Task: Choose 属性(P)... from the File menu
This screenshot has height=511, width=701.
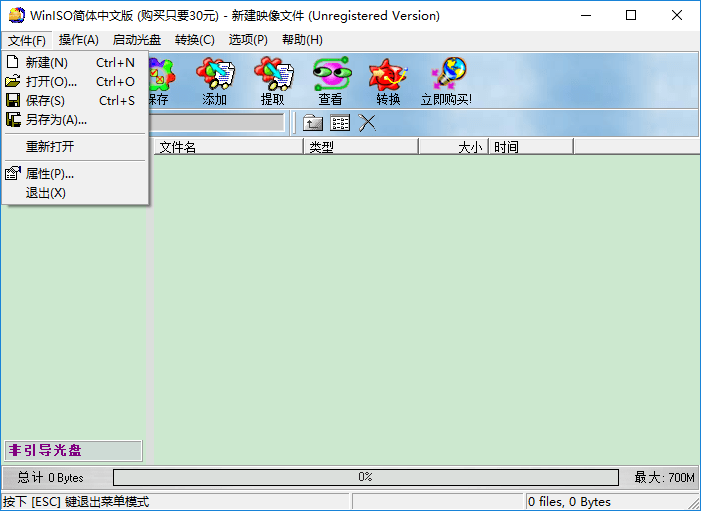Action: [75, 173]
